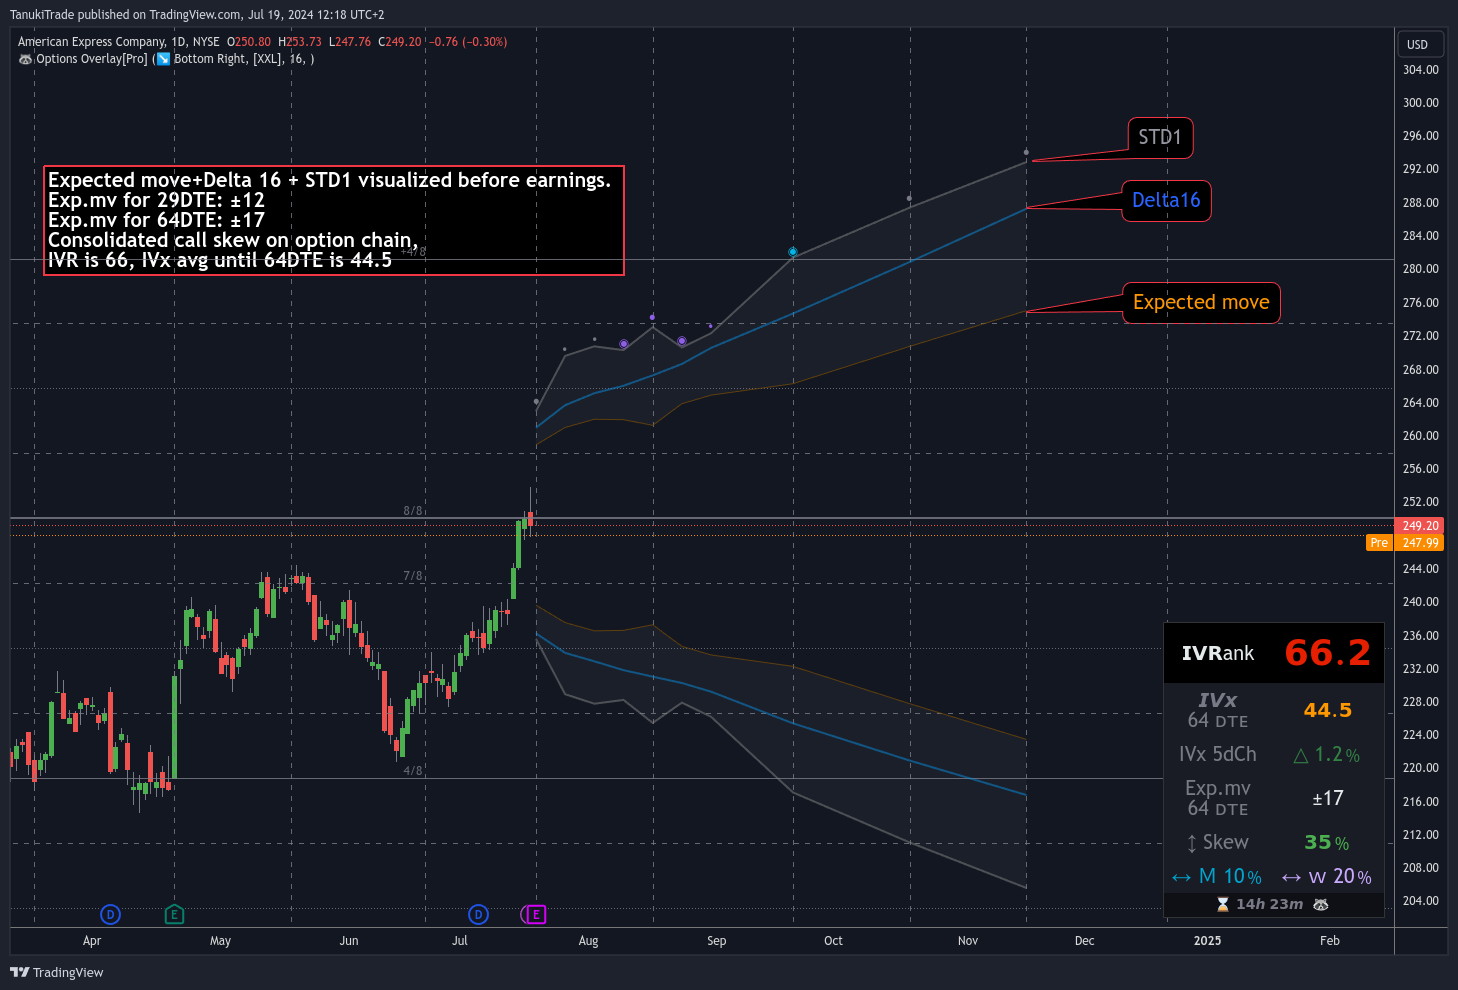
Task: Click the April dividend D marker
Action: click(110, 914)
